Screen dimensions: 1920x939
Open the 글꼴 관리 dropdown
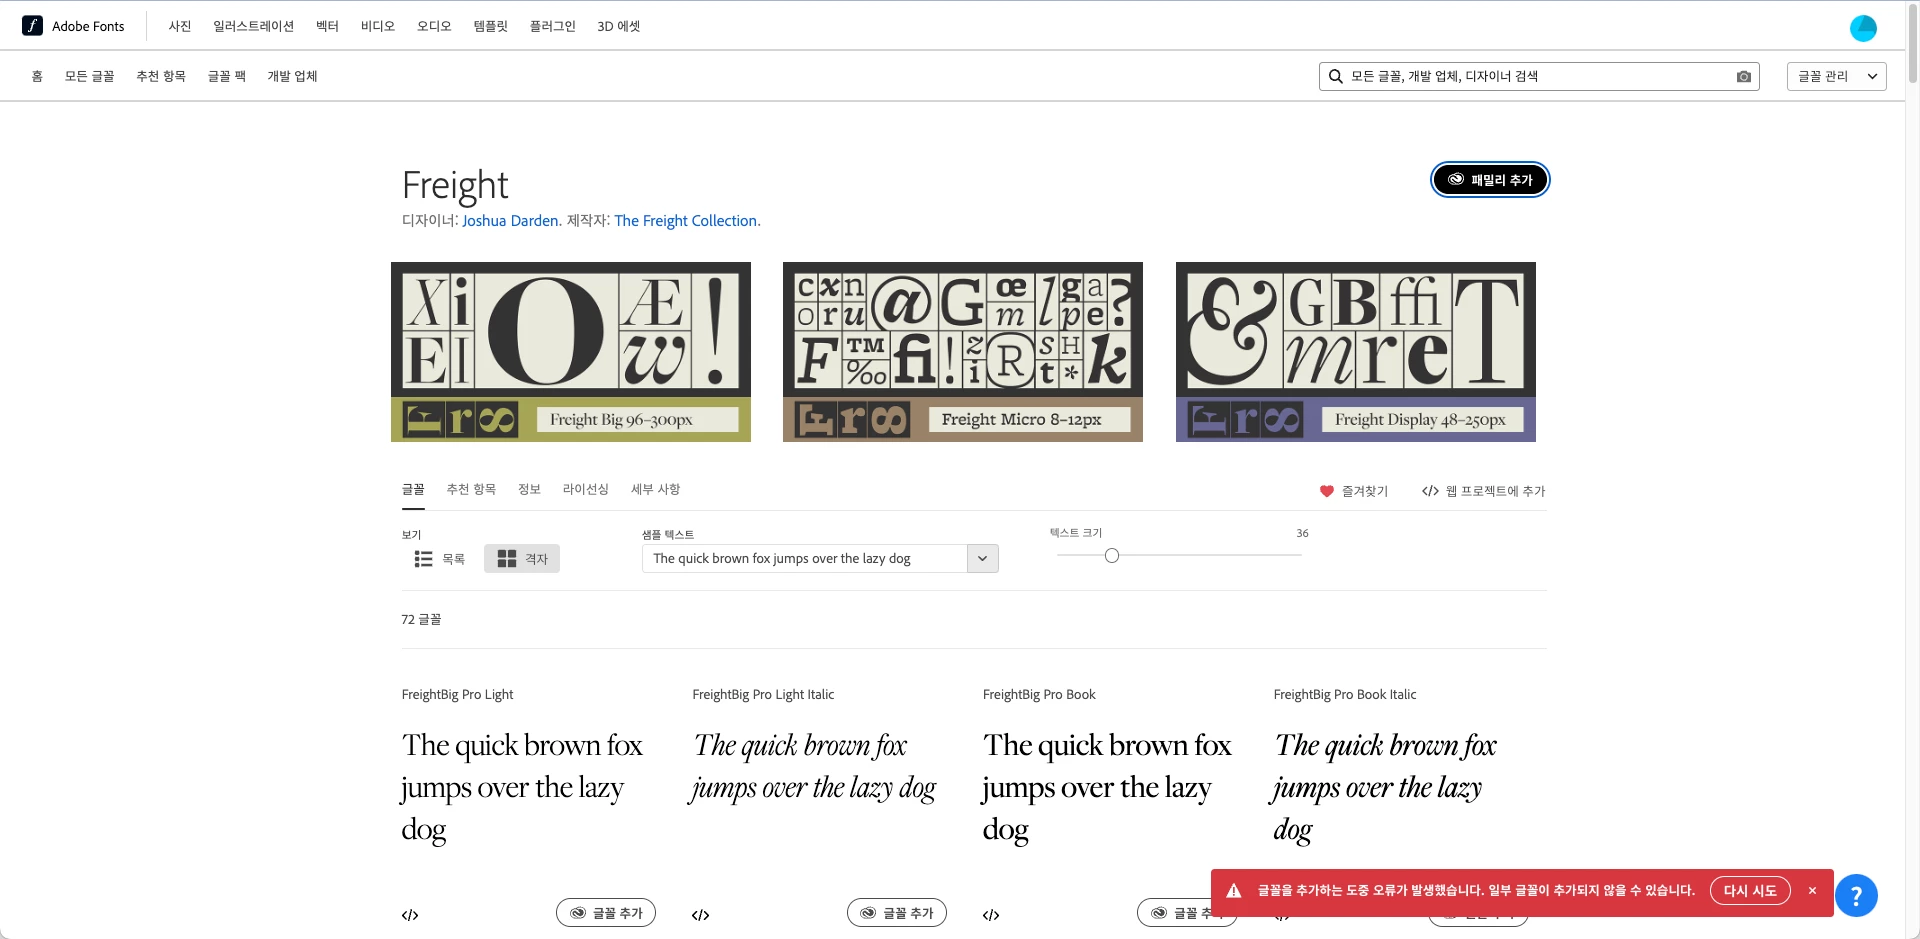coord(1836,76)
